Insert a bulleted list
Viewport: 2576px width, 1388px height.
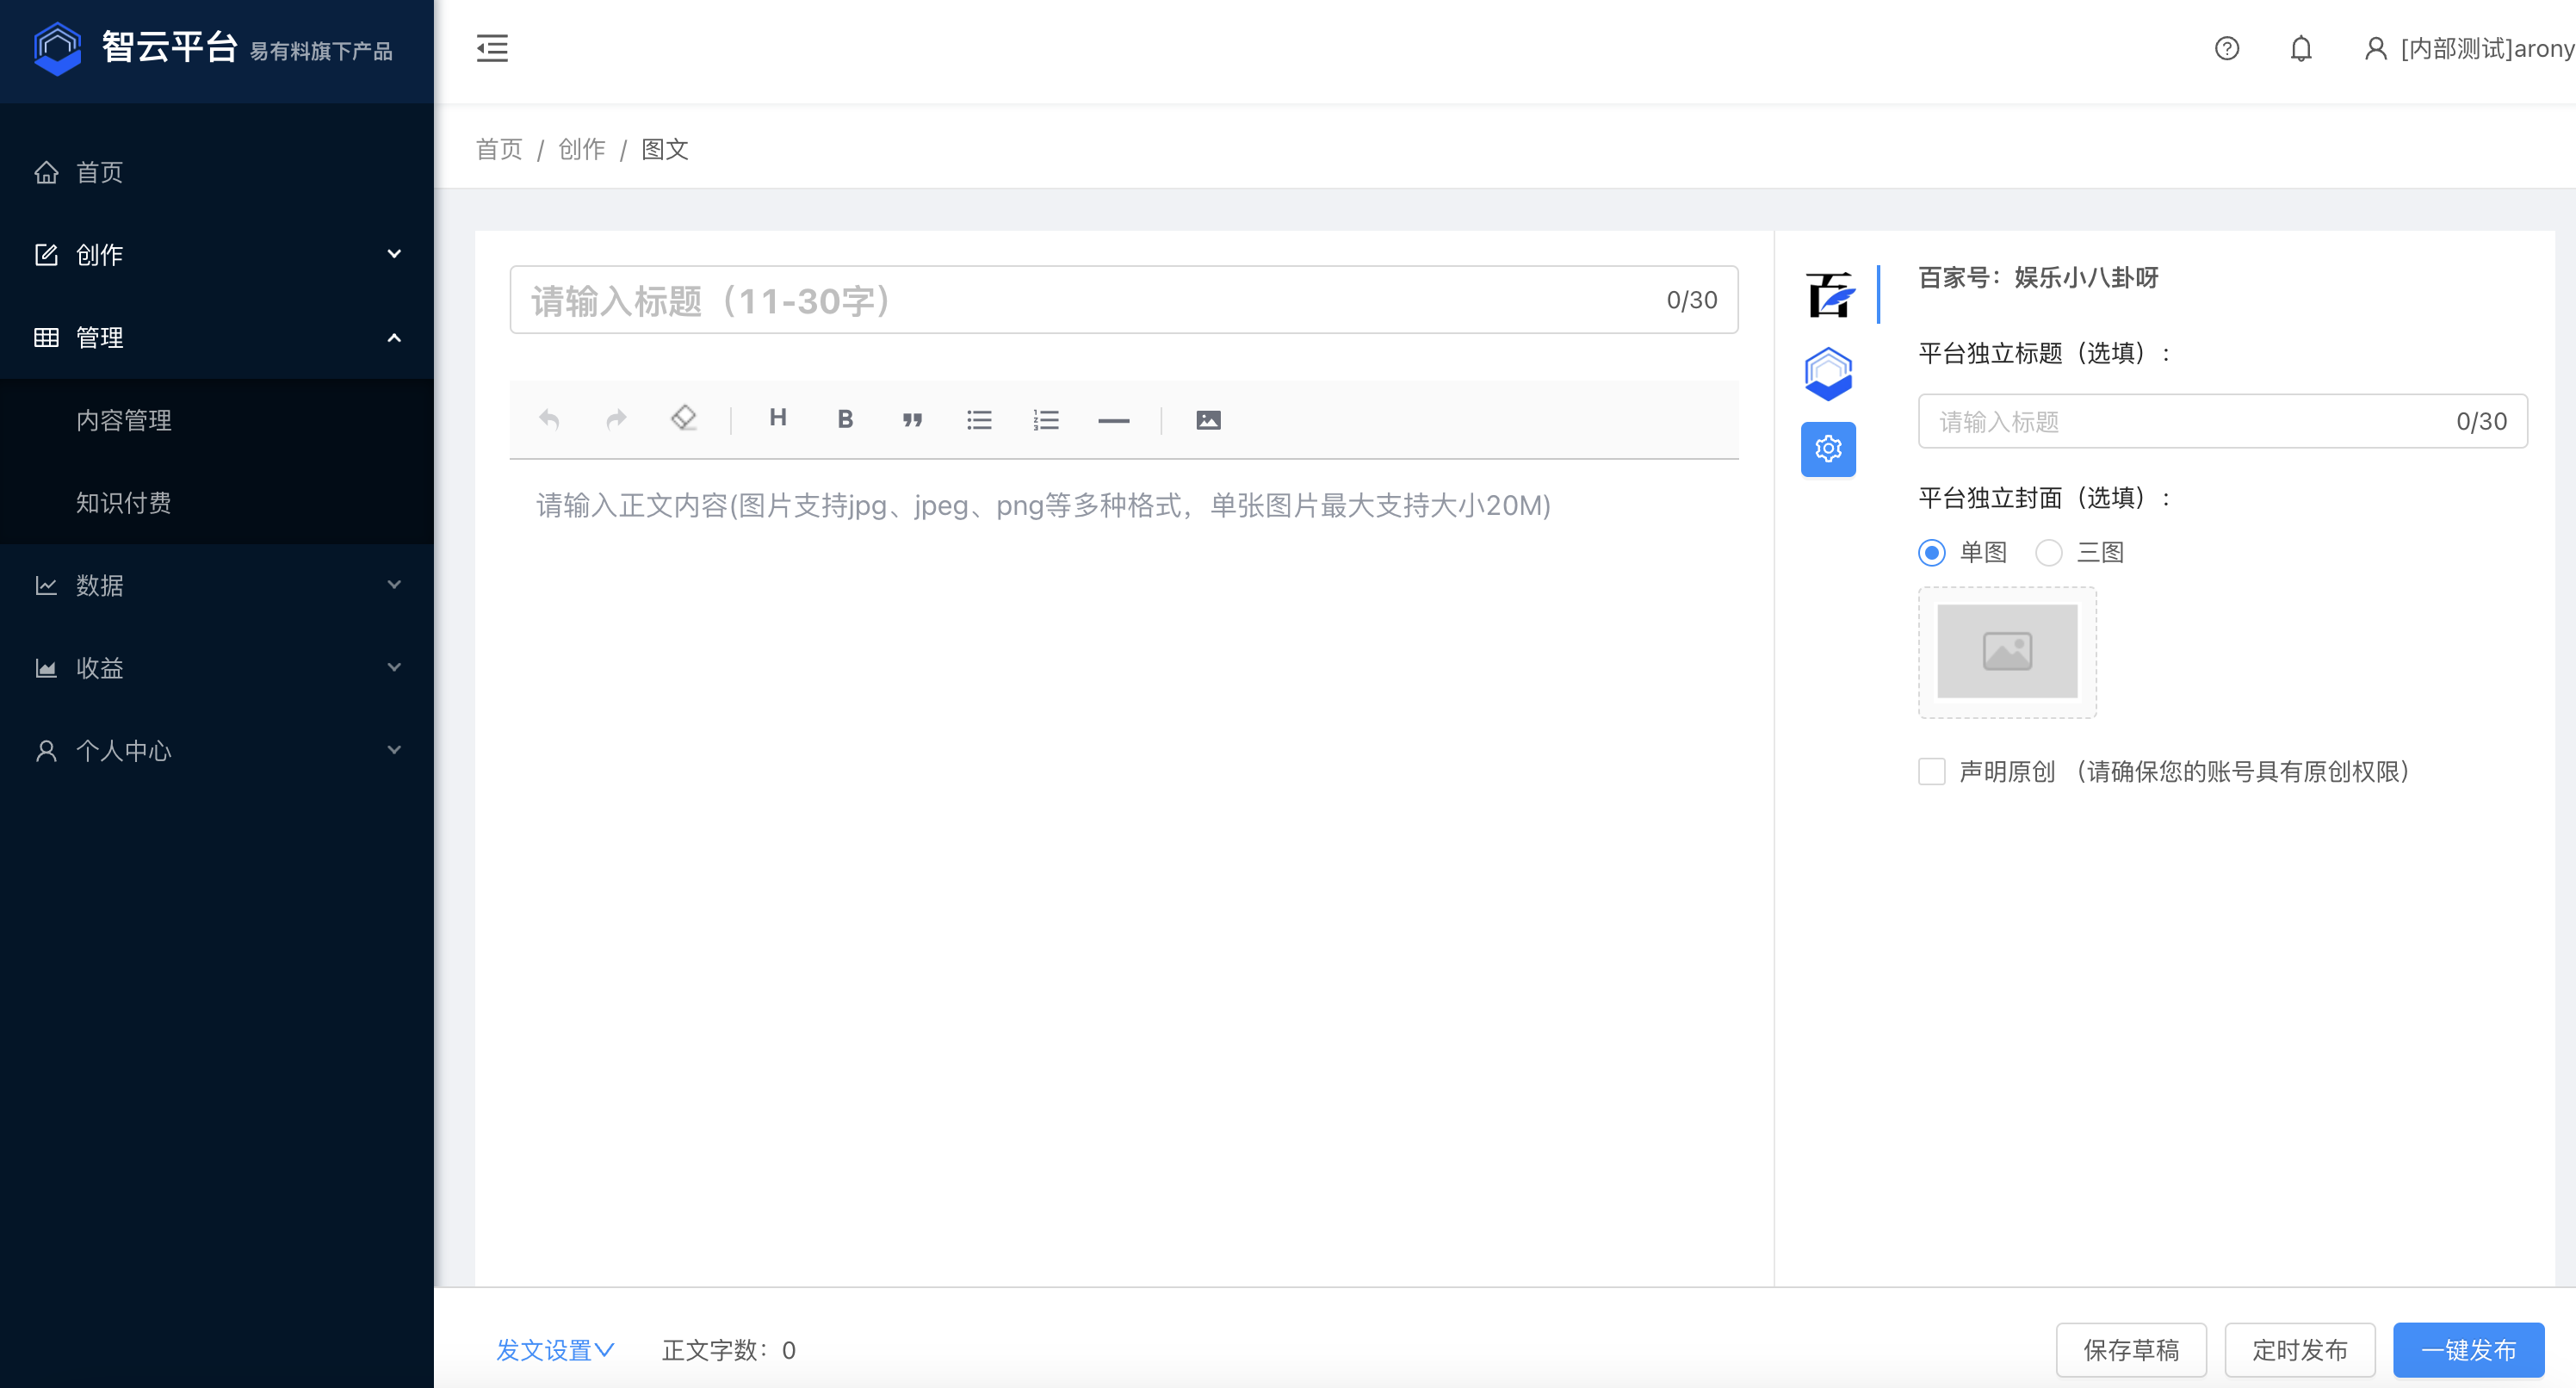coord(979,420)
